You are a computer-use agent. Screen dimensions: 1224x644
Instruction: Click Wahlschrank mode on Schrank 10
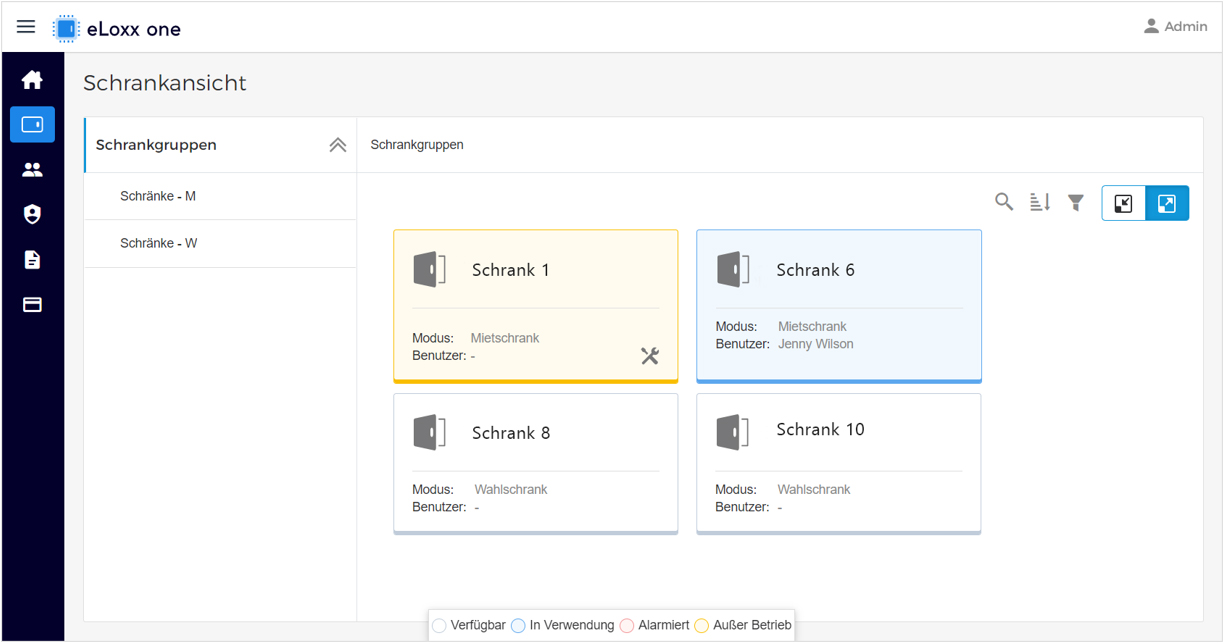pyautogui.click(x=814, y=490)
